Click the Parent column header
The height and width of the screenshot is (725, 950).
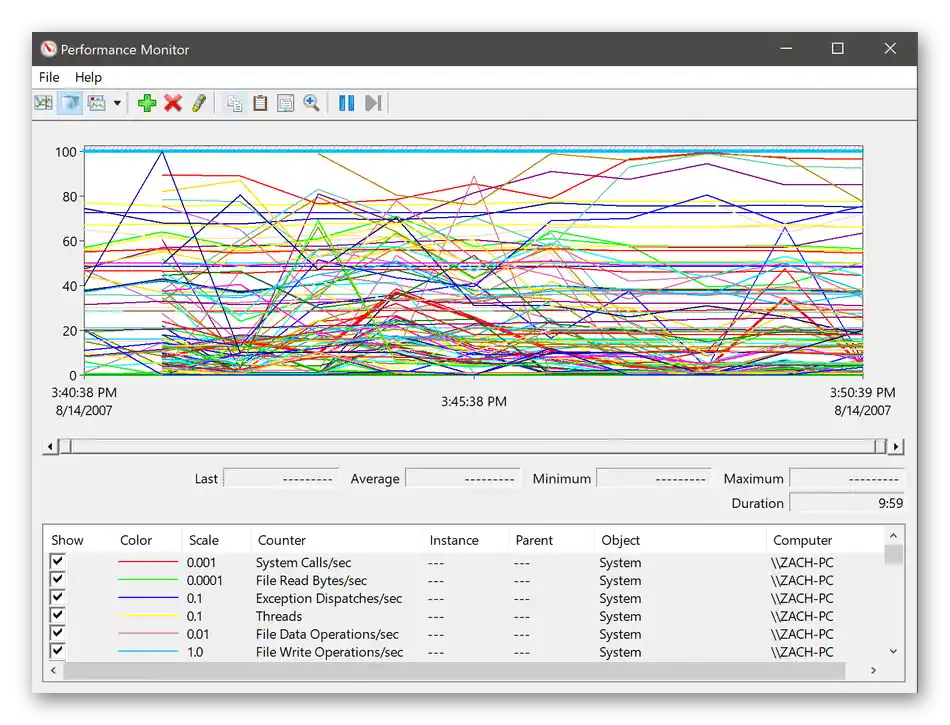[x=534, y=540]
